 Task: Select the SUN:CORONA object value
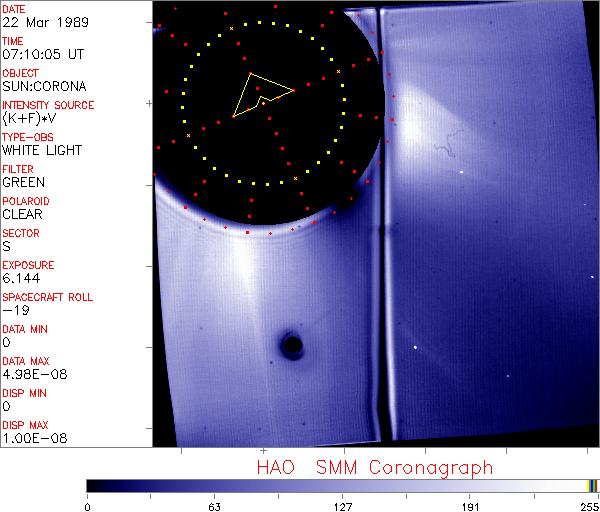coord(42,86)
